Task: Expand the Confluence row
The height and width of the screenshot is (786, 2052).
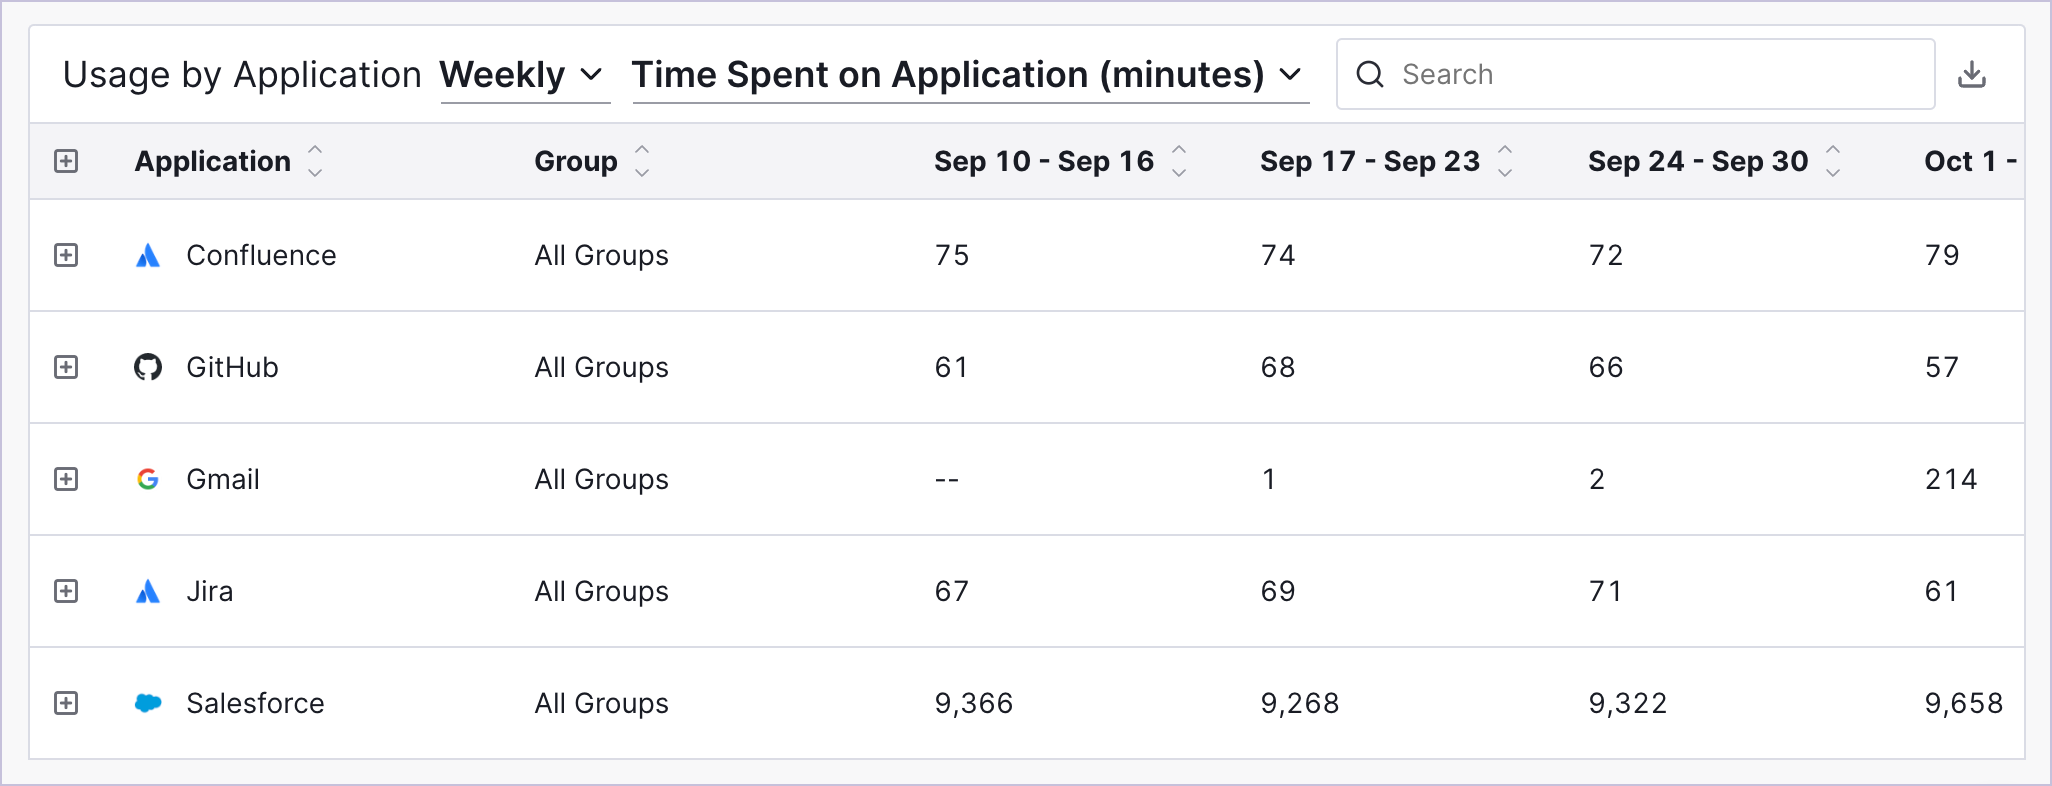Action: coord(66,255)
